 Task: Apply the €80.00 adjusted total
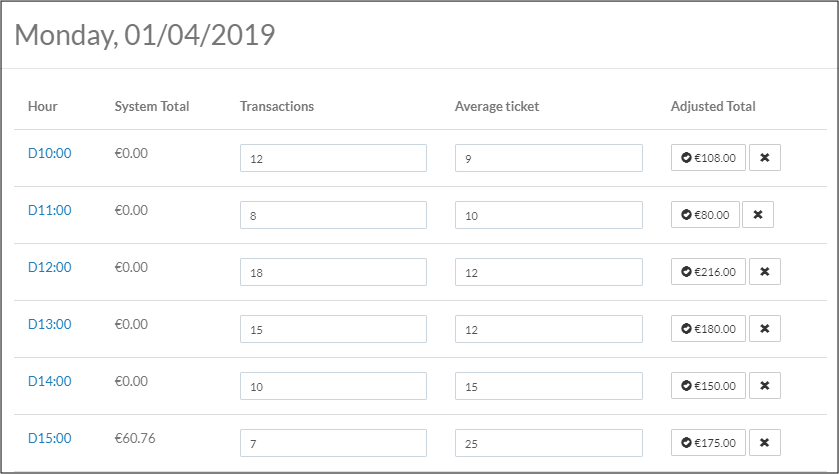coord(705,215)
